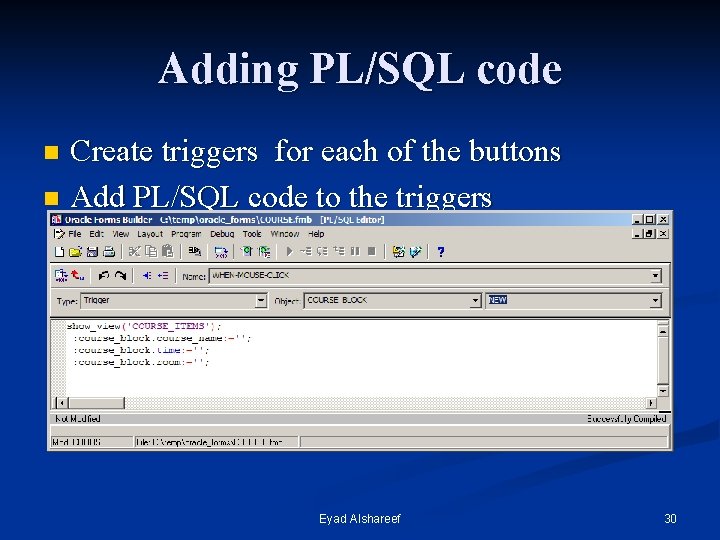Click the horizontal scrollbar right arrow
Viewport: 720px width, 540px height.
(651, 403)
